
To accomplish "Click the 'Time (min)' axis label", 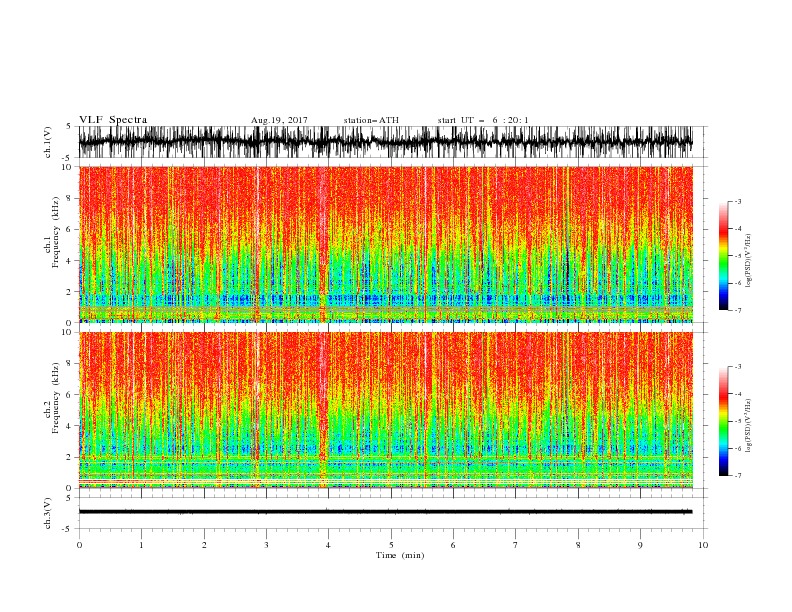I will [x=400, y=555].
